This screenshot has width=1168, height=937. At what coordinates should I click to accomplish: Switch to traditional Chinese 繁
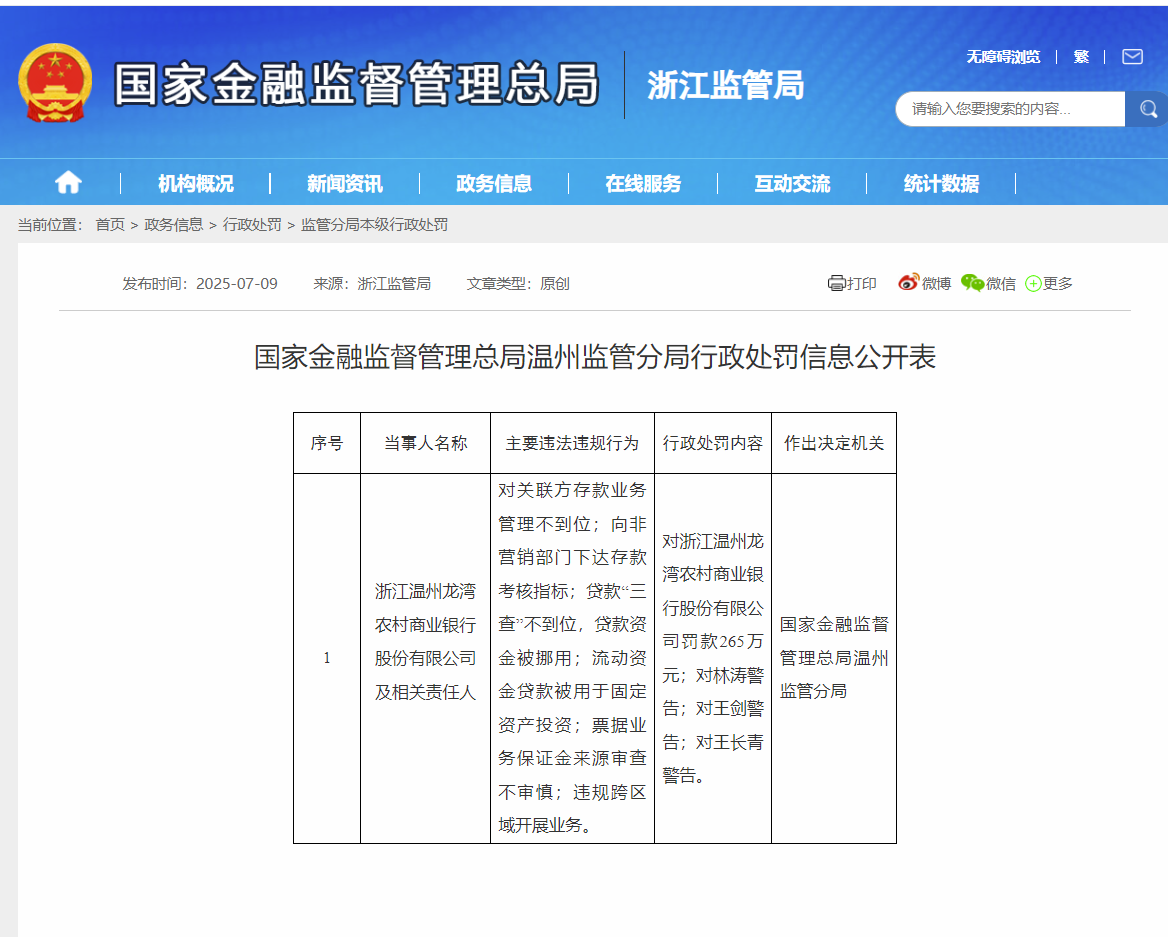(x=1082, y=57)
